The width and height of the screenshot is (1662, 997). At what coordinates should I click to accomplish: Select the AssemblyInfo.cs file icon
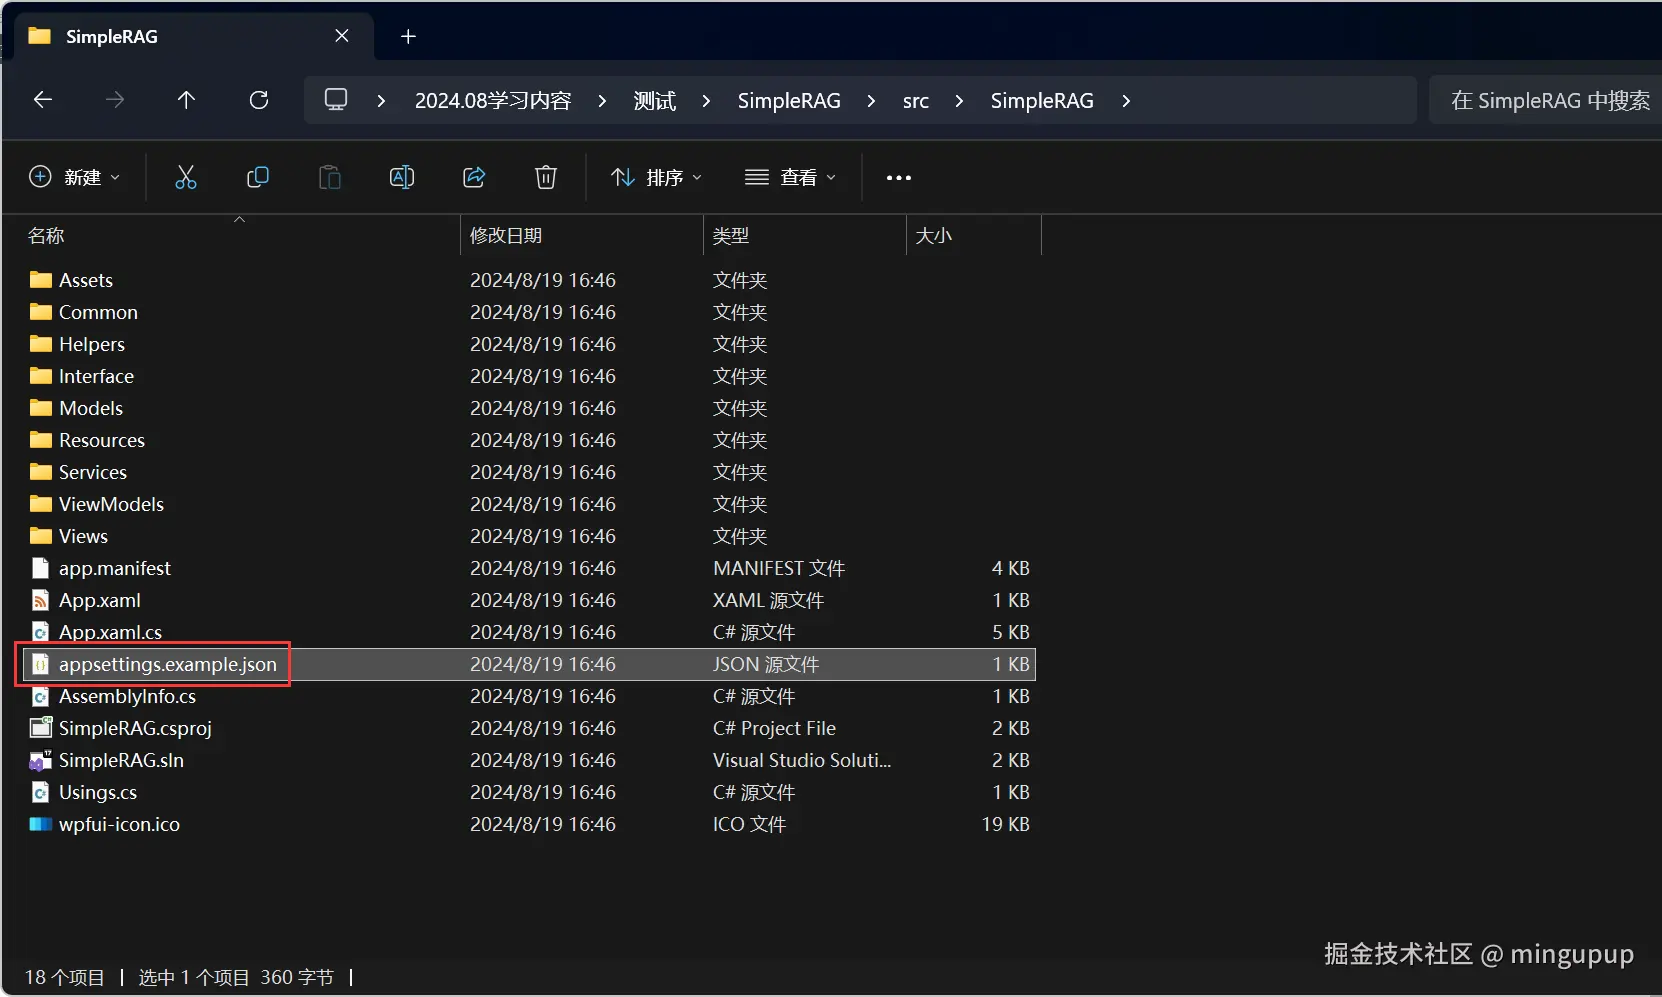pyautogui.click(x=41, y=696)
